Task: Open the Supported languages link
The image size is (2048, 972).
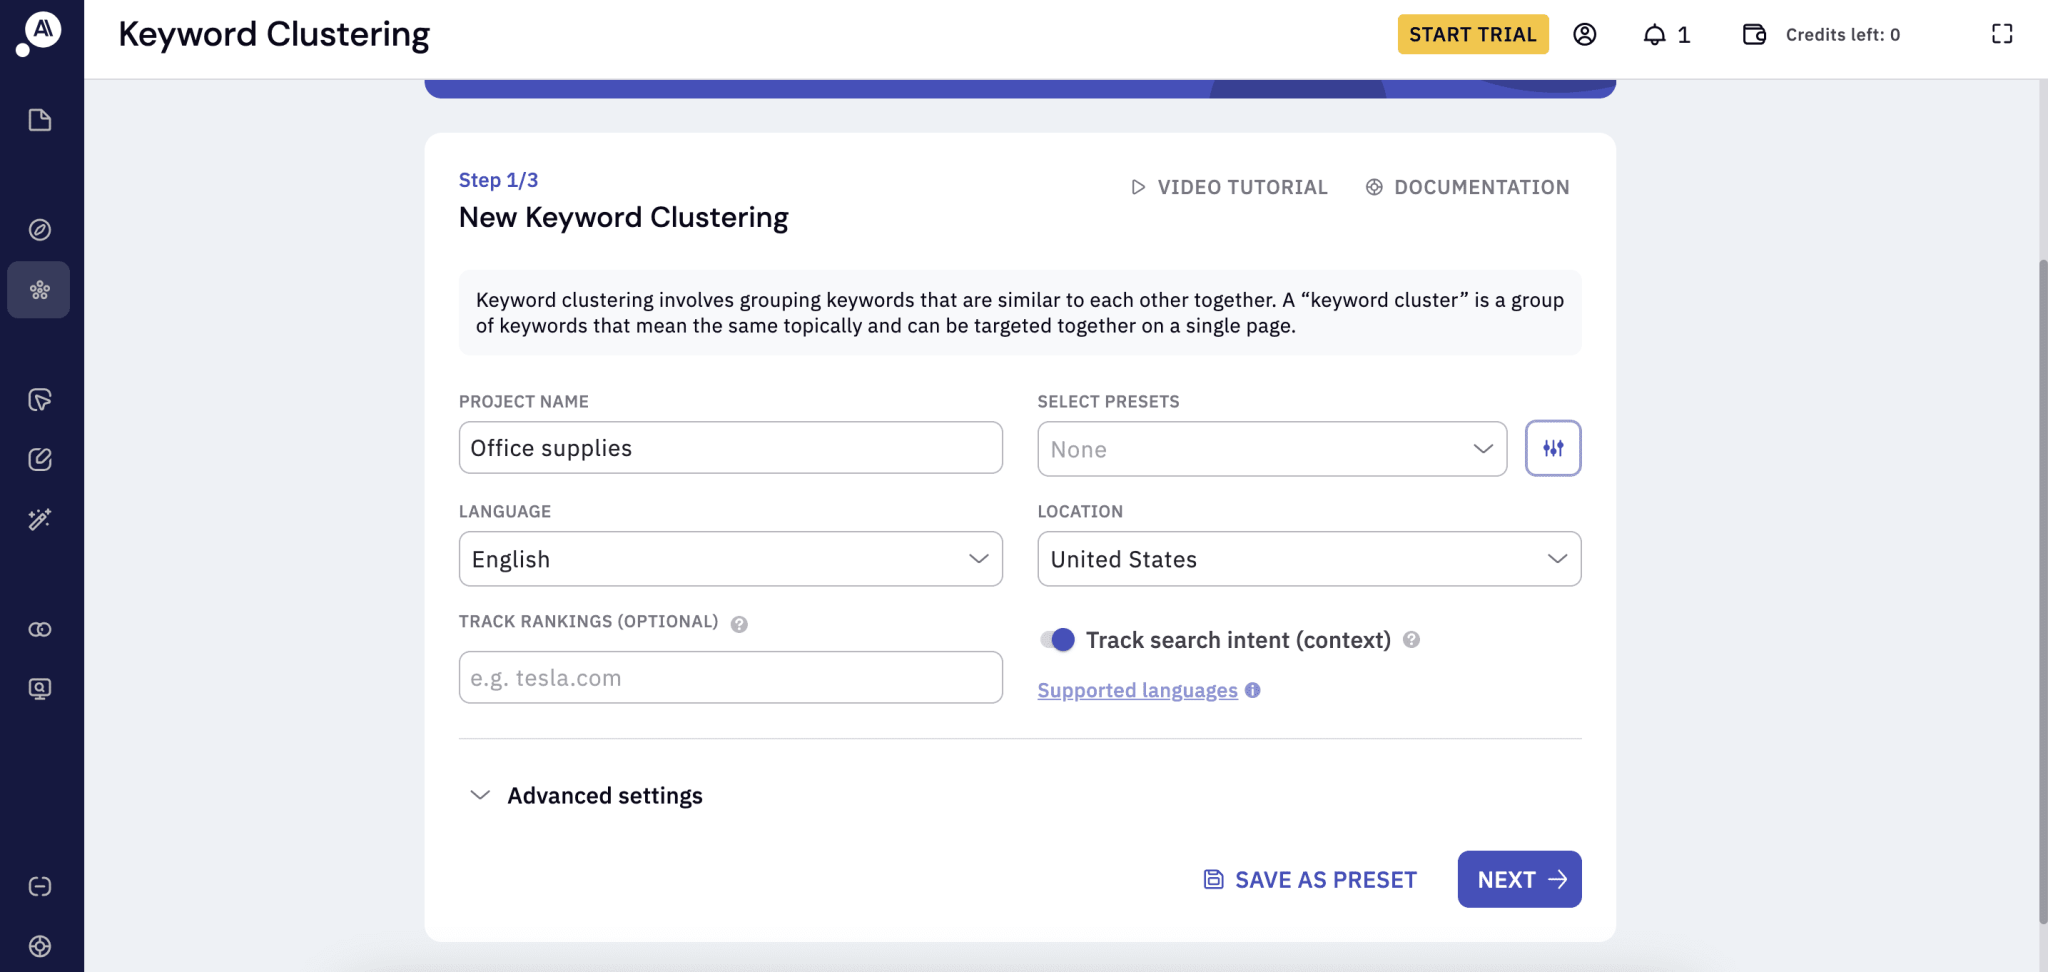Action: [1137, 690]
